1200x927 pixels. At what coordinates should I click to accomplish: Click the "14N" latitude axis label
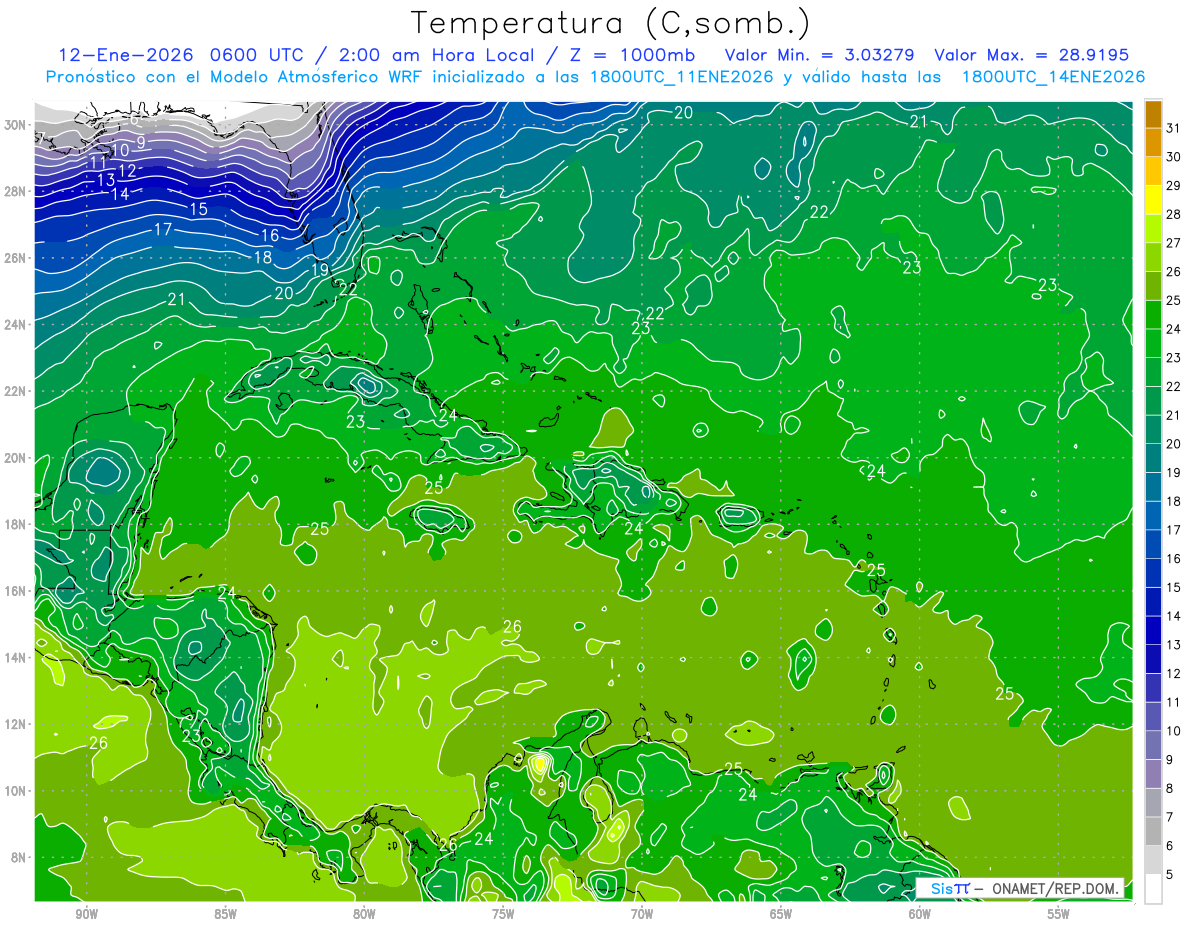pos(16,657)
